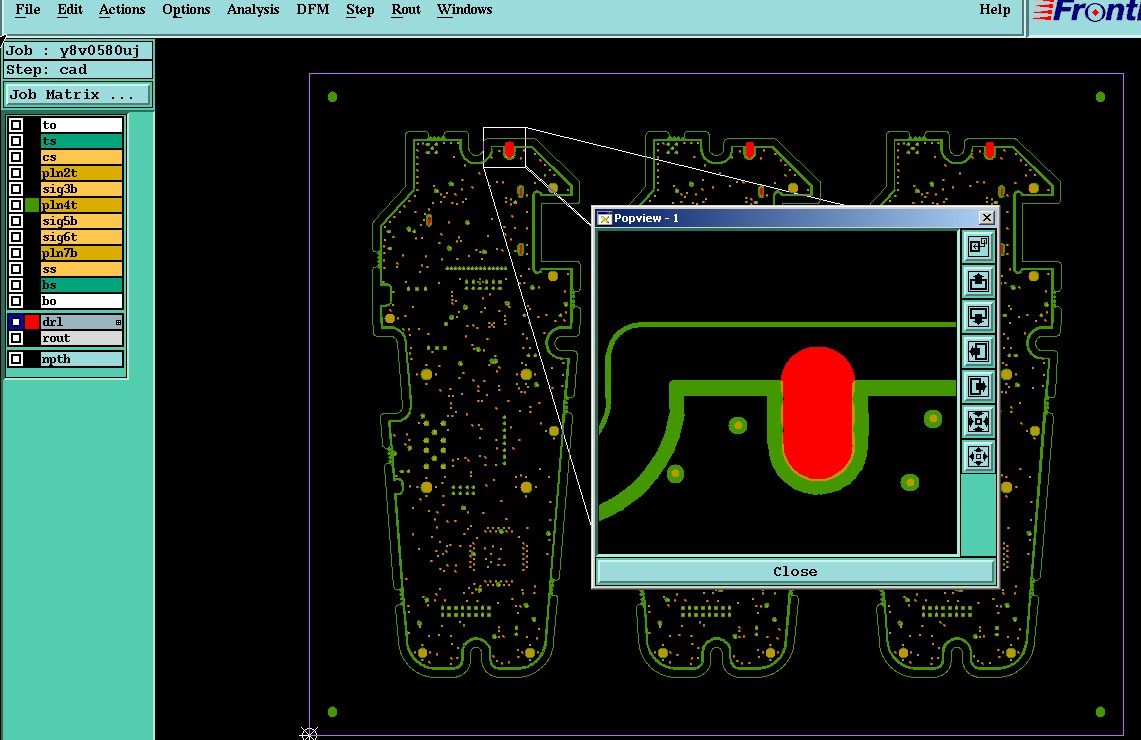Toggle the 'to' layer checkbox

pos(16,124)
